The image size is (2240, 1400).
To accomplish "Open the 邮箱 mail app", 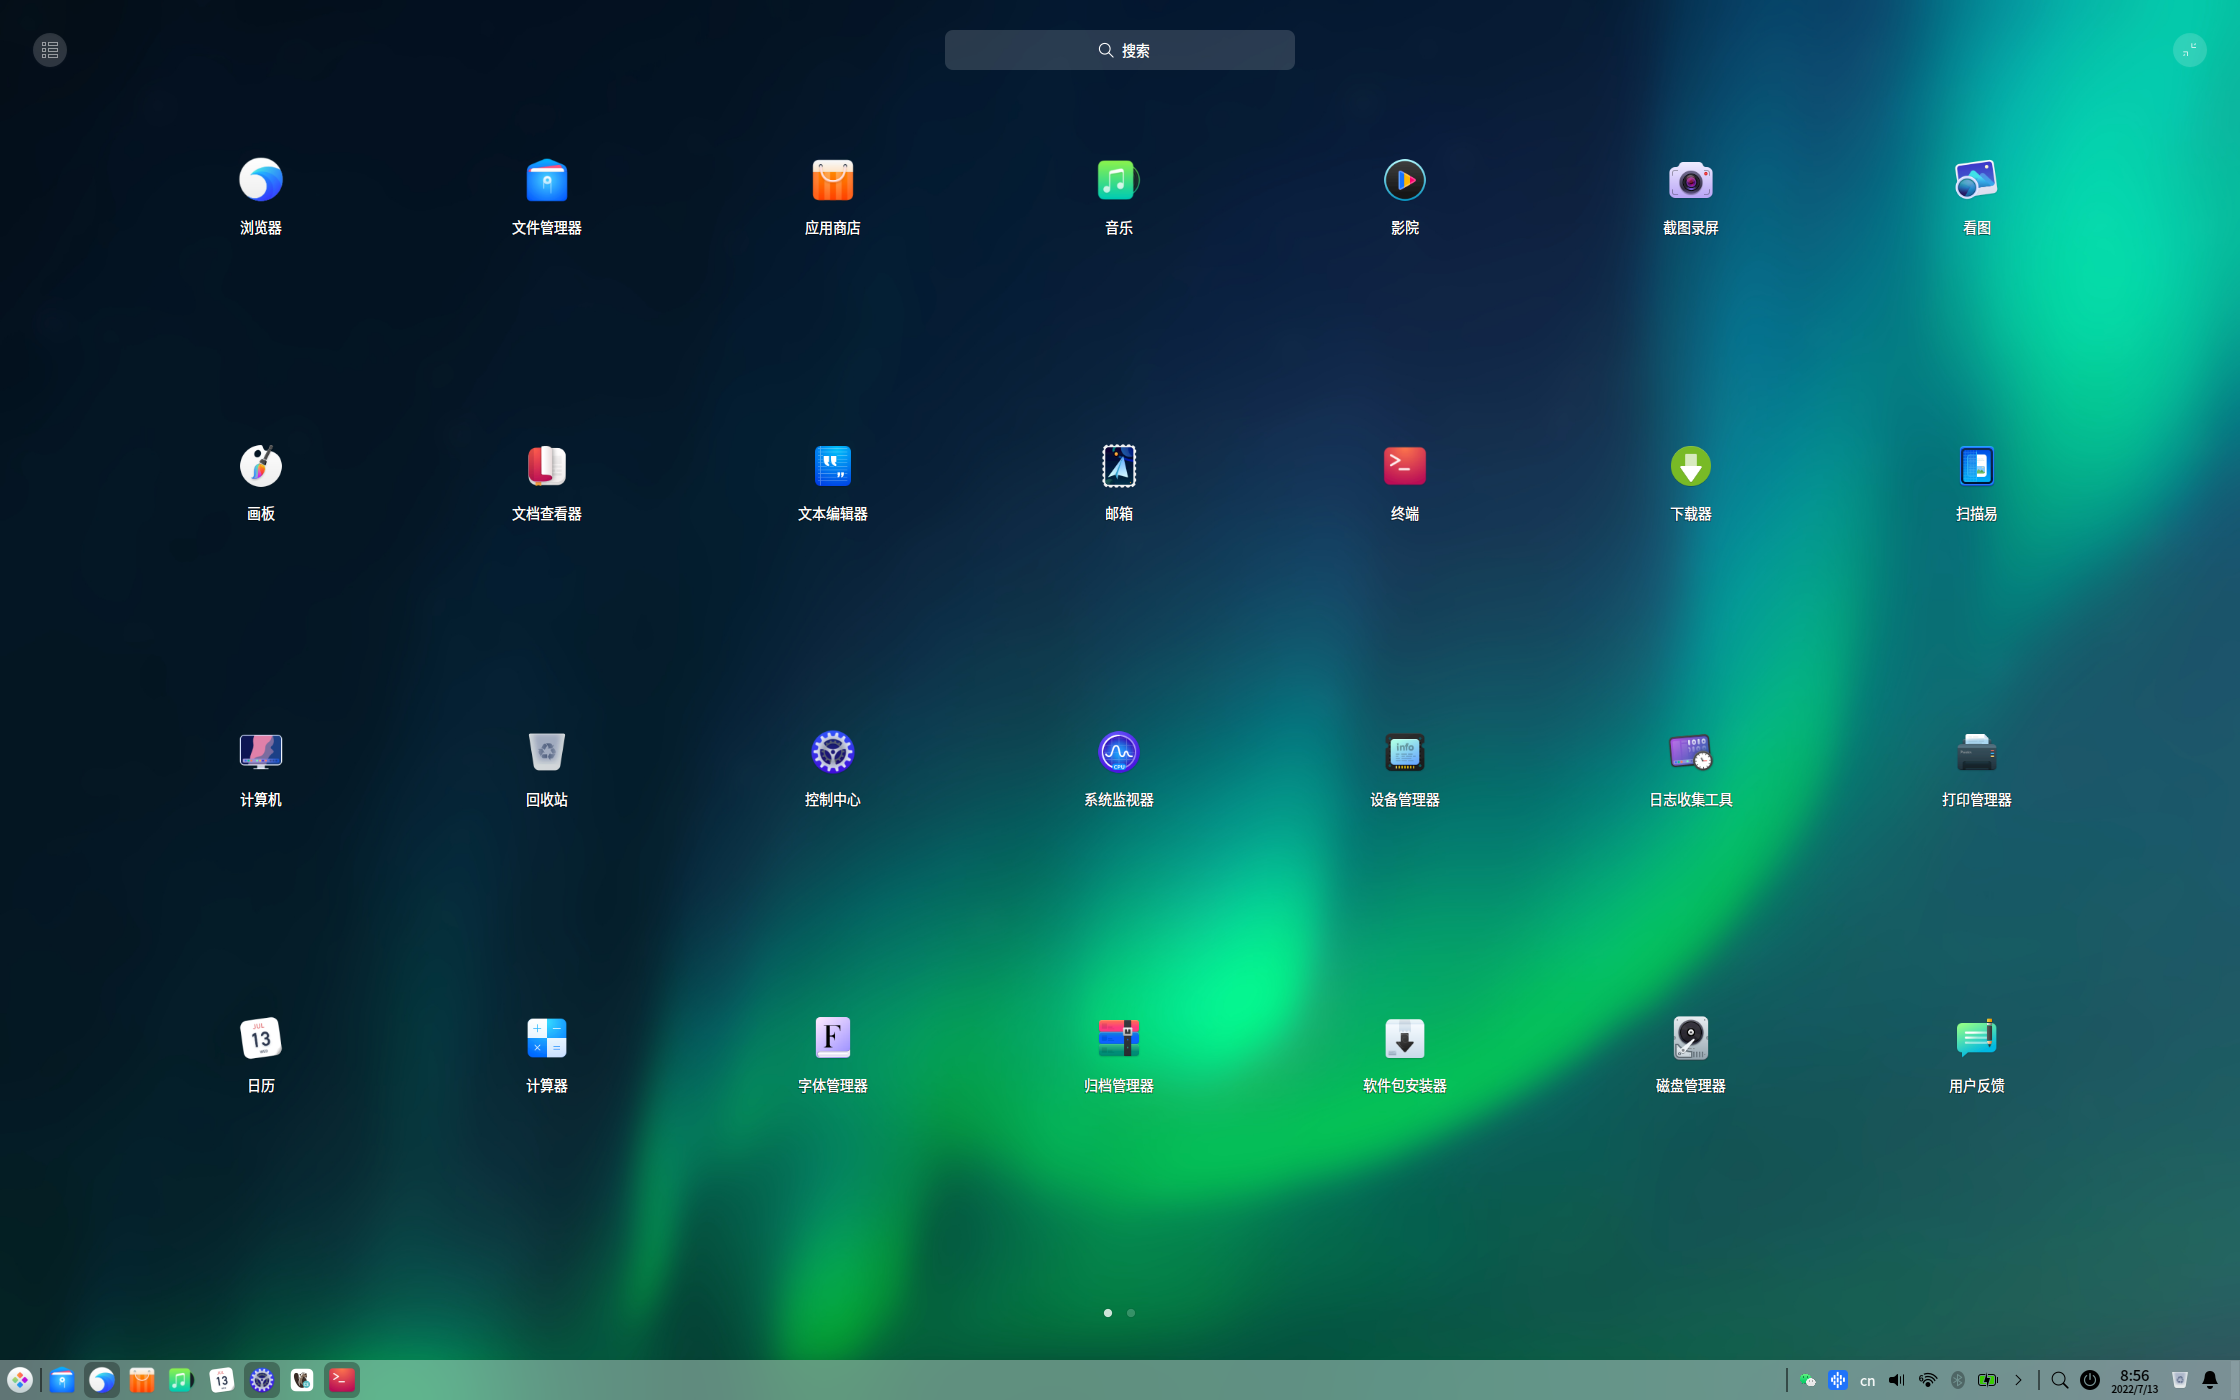I will pos(1118,467).
